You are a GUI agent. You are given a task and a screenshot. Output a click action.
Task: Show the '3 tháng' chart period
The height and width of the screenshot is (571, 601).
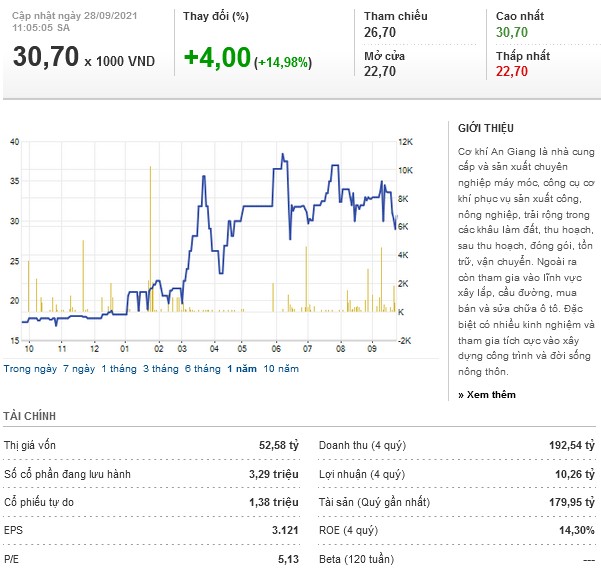[161, 369]
